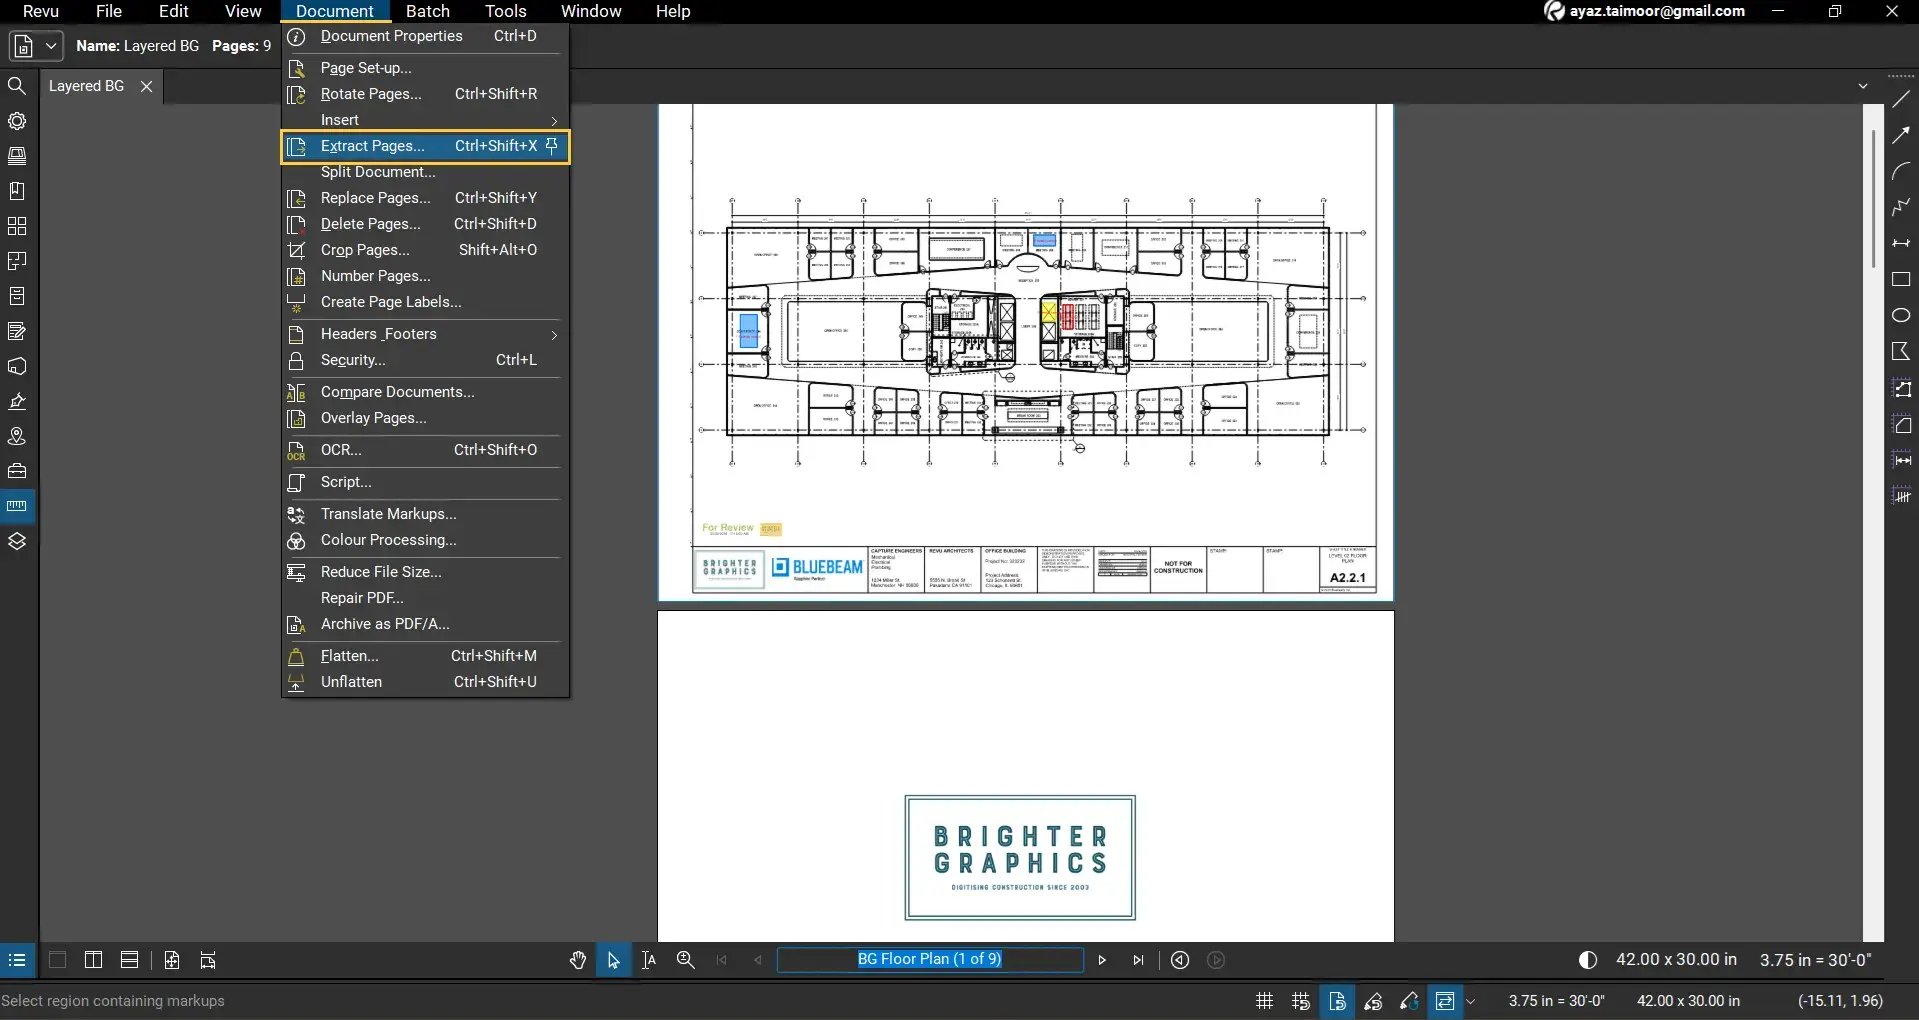Open the Bookmarks panel icon
Viewport: 1919px width, 1020px height.
click(17, 191)
